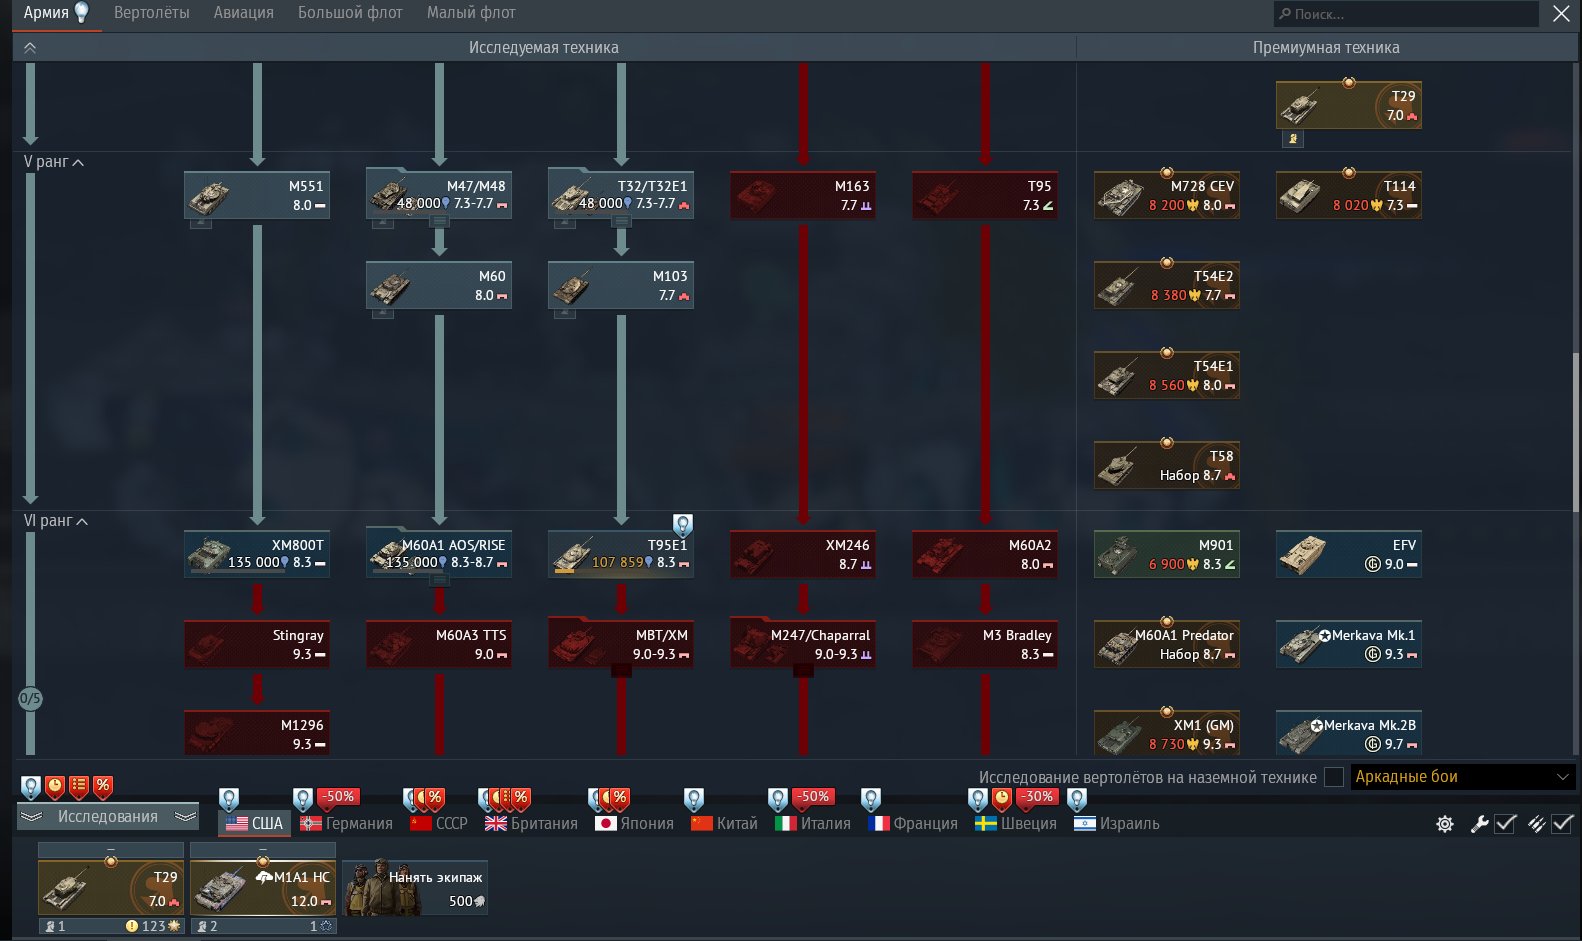Select the M728 CEV premium vehicle card
The image size is (1582, 941).
pyautogui.click(x=1167, y=195)
